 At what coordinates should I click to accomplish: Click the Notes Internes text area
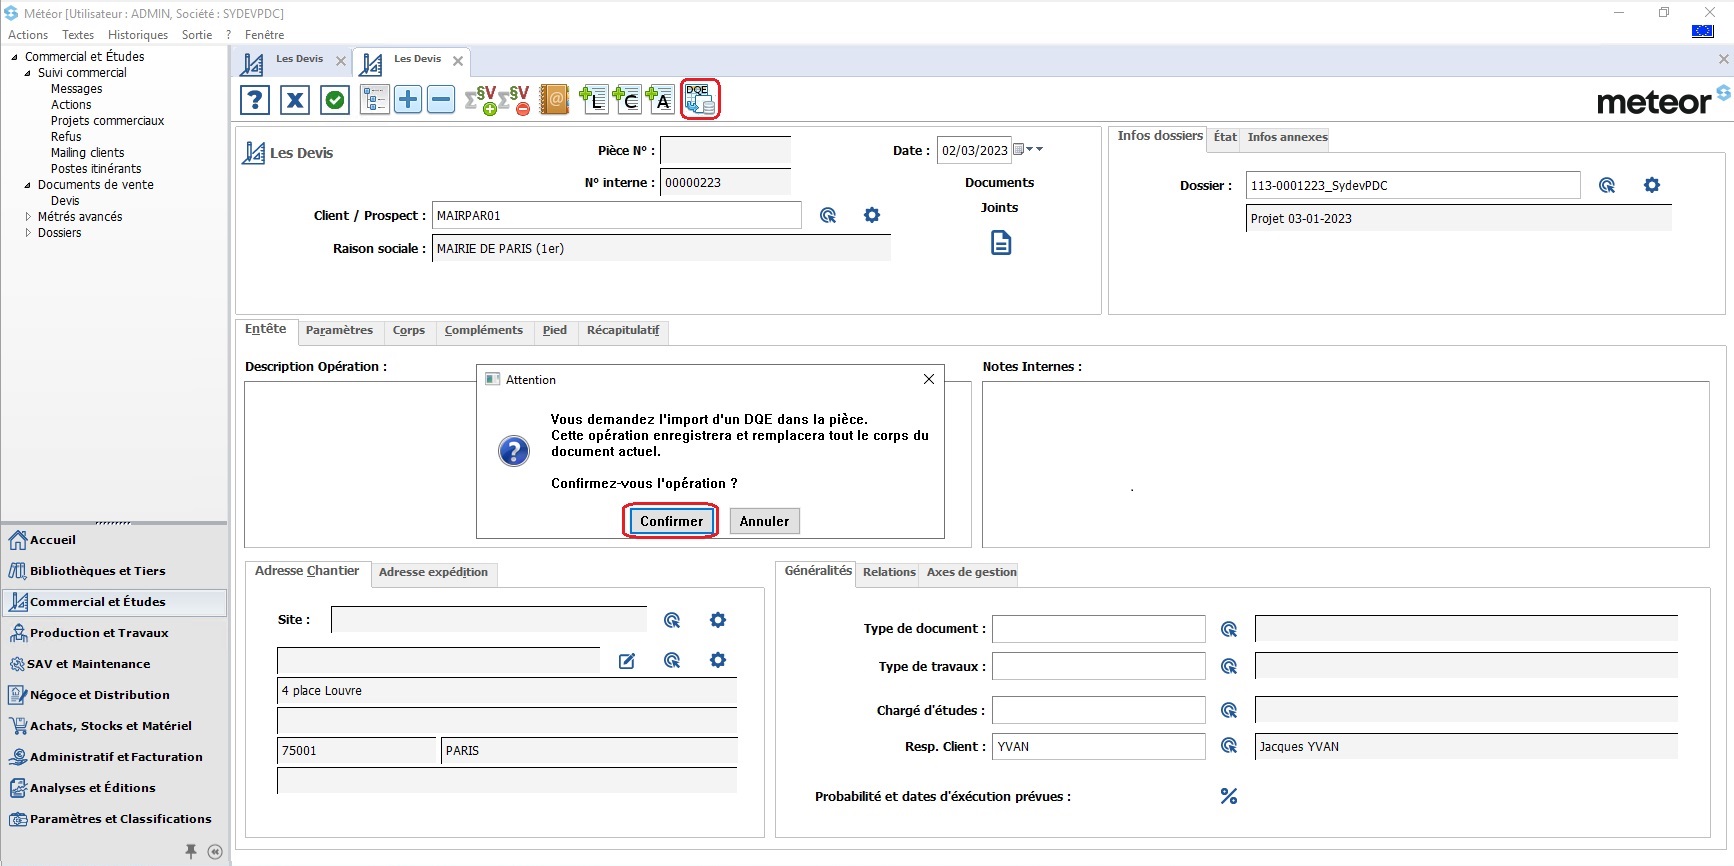tap(1346, 464)
